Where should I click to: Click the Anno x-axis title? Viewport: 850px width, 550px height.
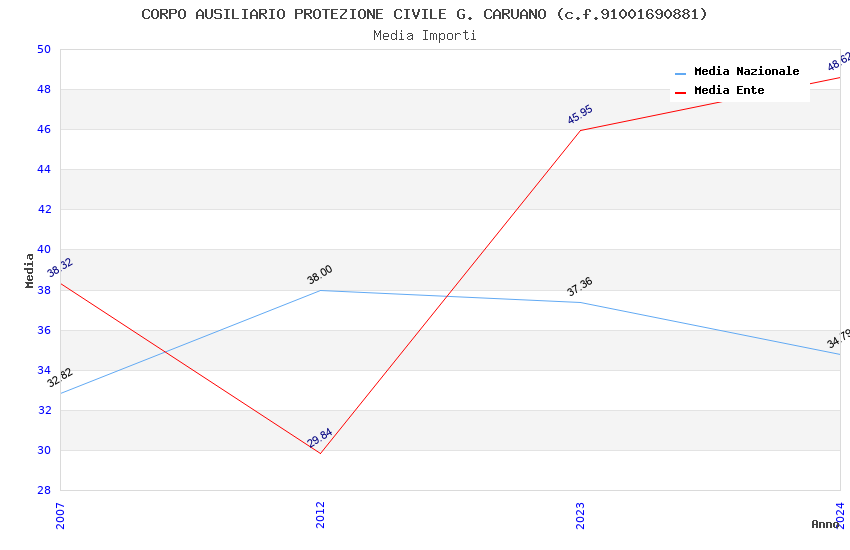point(825,524)
